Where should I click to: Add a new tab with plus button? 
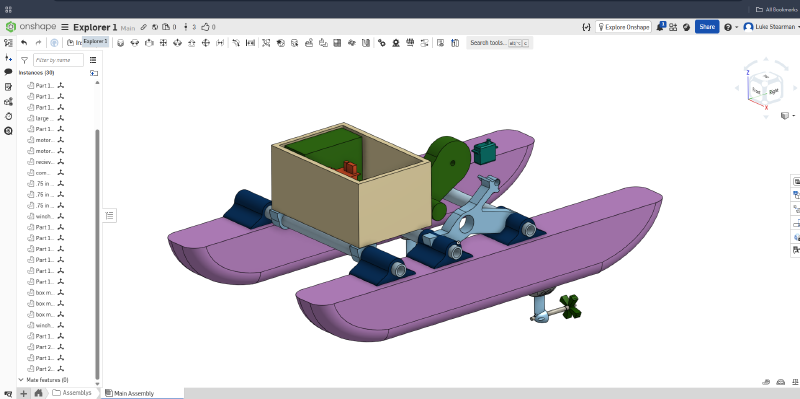tap(23, 393)
